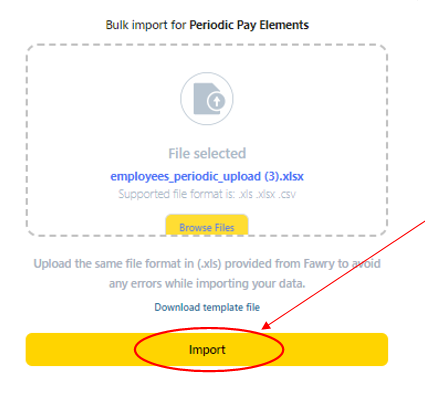Screen dimensions: 425x394
Task: Click the ".xls .xlsx .csv" extensions text
Action: coord(267,194)
